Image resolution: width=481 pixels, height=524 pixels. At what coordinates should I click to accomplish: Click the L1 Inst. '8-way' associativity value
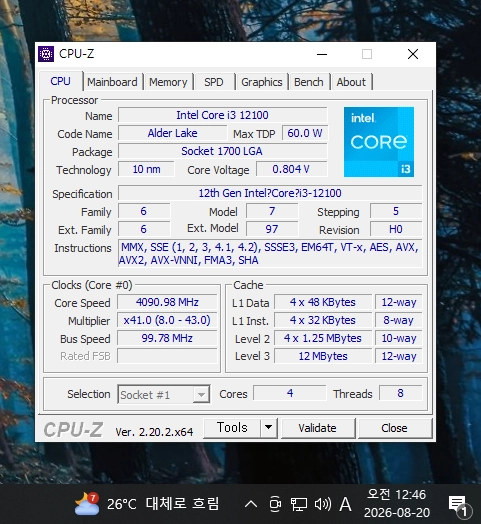click(399, 320)
